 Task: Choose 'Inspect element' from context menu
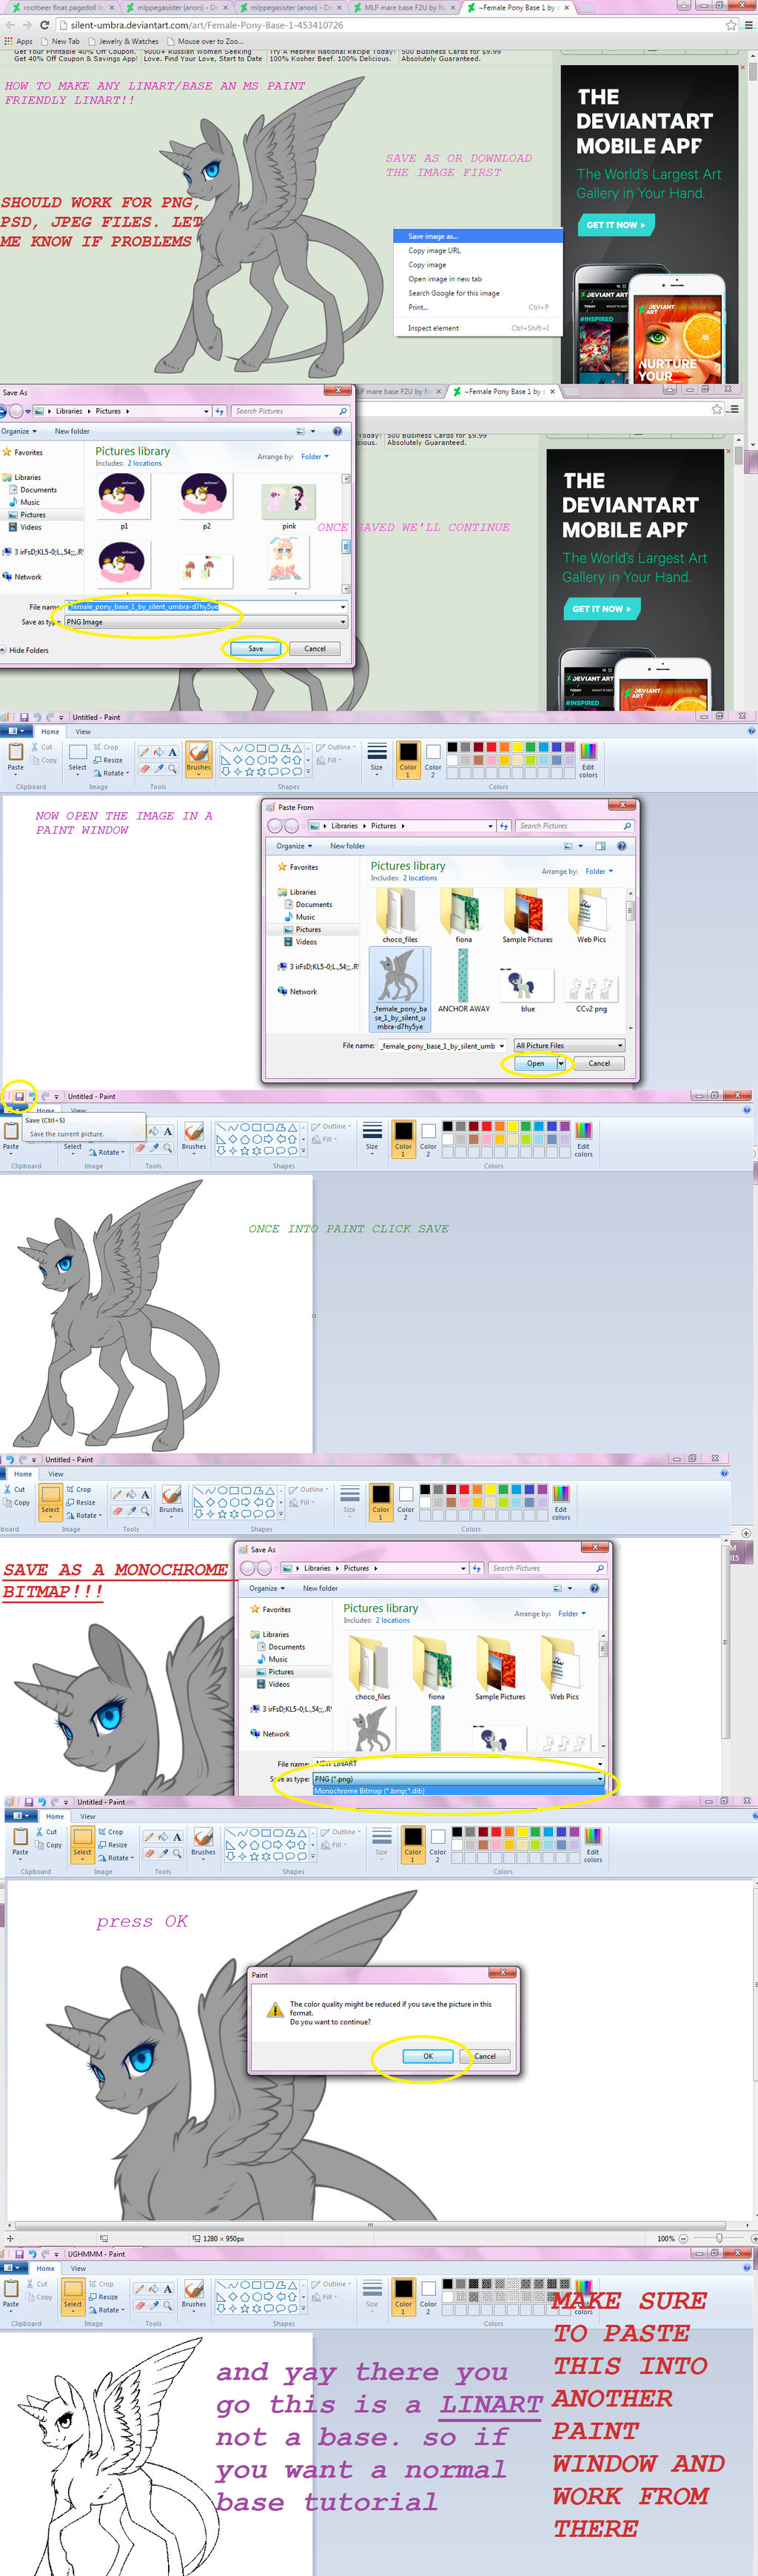(x=478, y=328)
